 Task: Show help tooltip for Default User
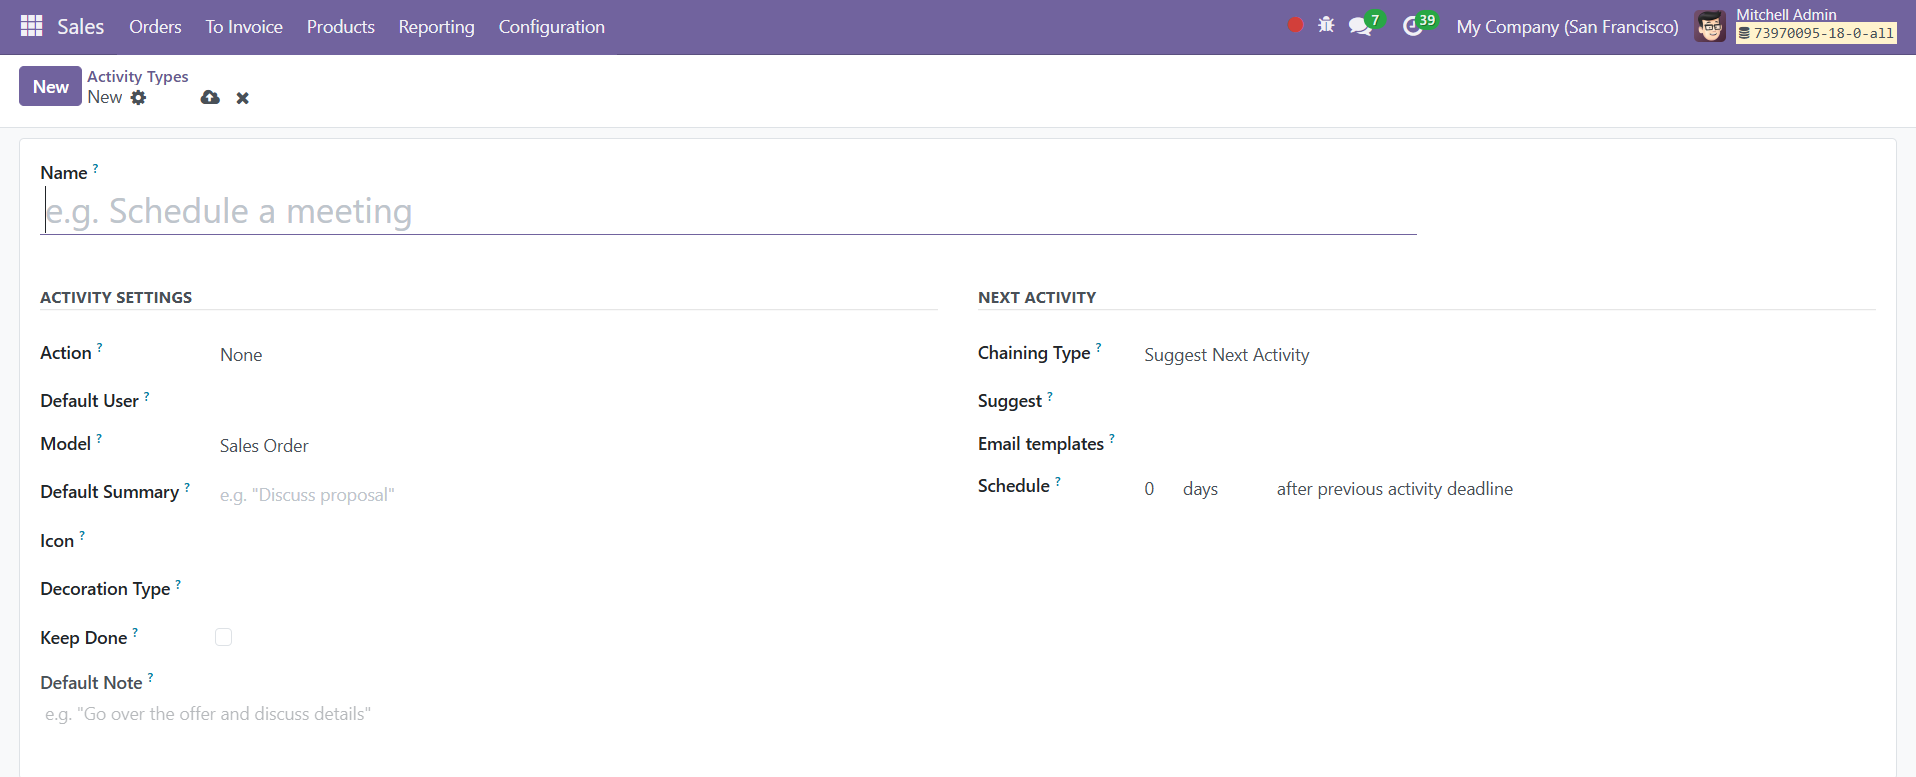pos(146,397)
